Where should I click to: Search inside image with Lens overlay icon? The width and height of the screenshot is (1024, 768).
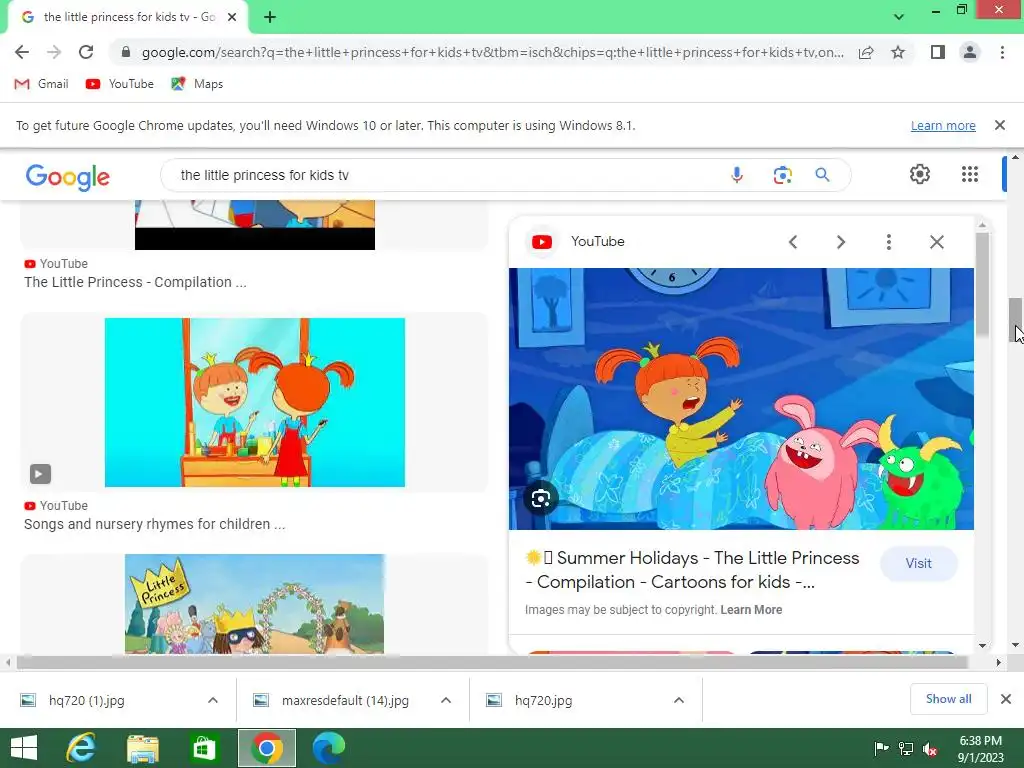point(541,499)
